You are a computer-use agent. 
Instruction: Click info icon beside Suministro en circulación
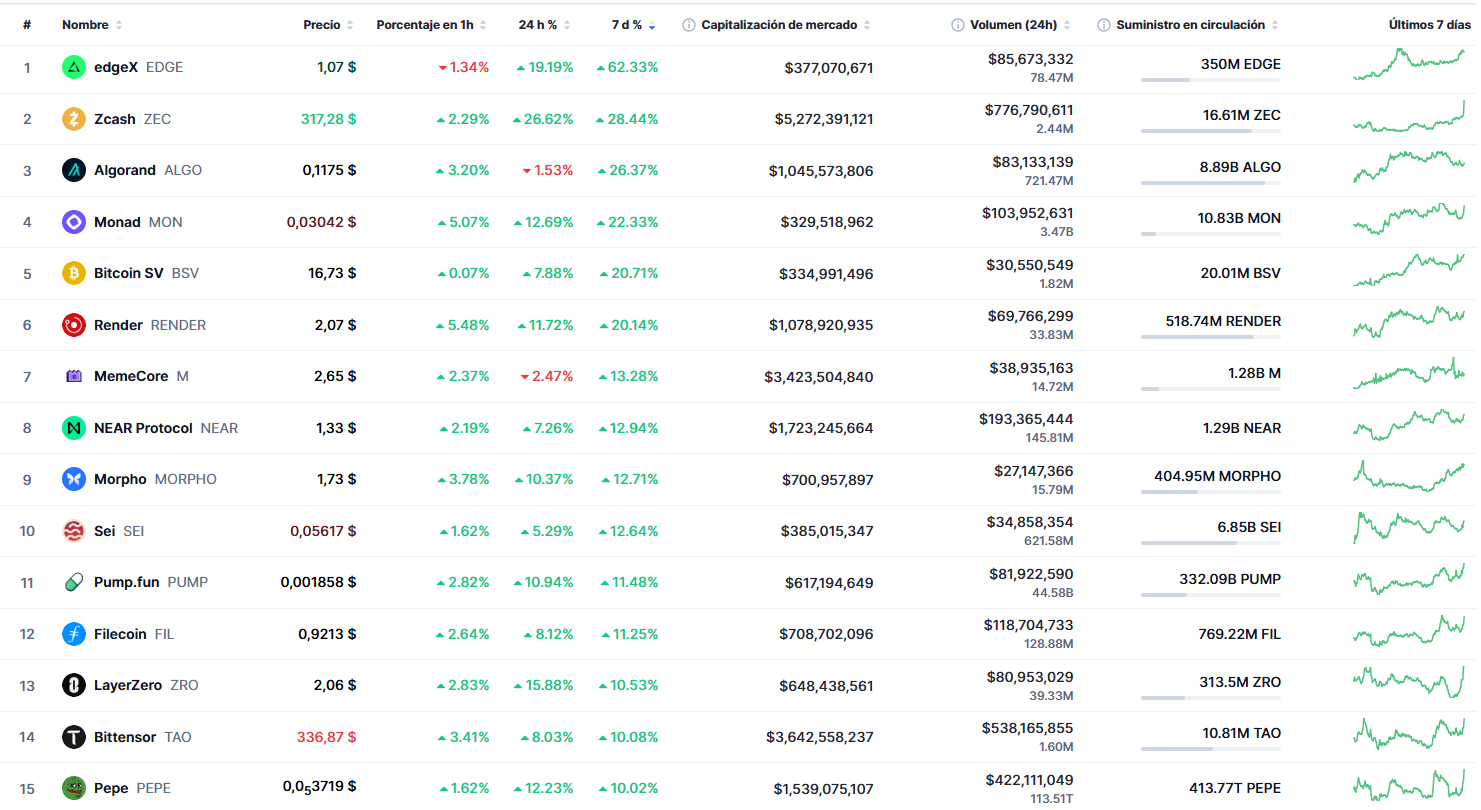[x=1104, y=25]
